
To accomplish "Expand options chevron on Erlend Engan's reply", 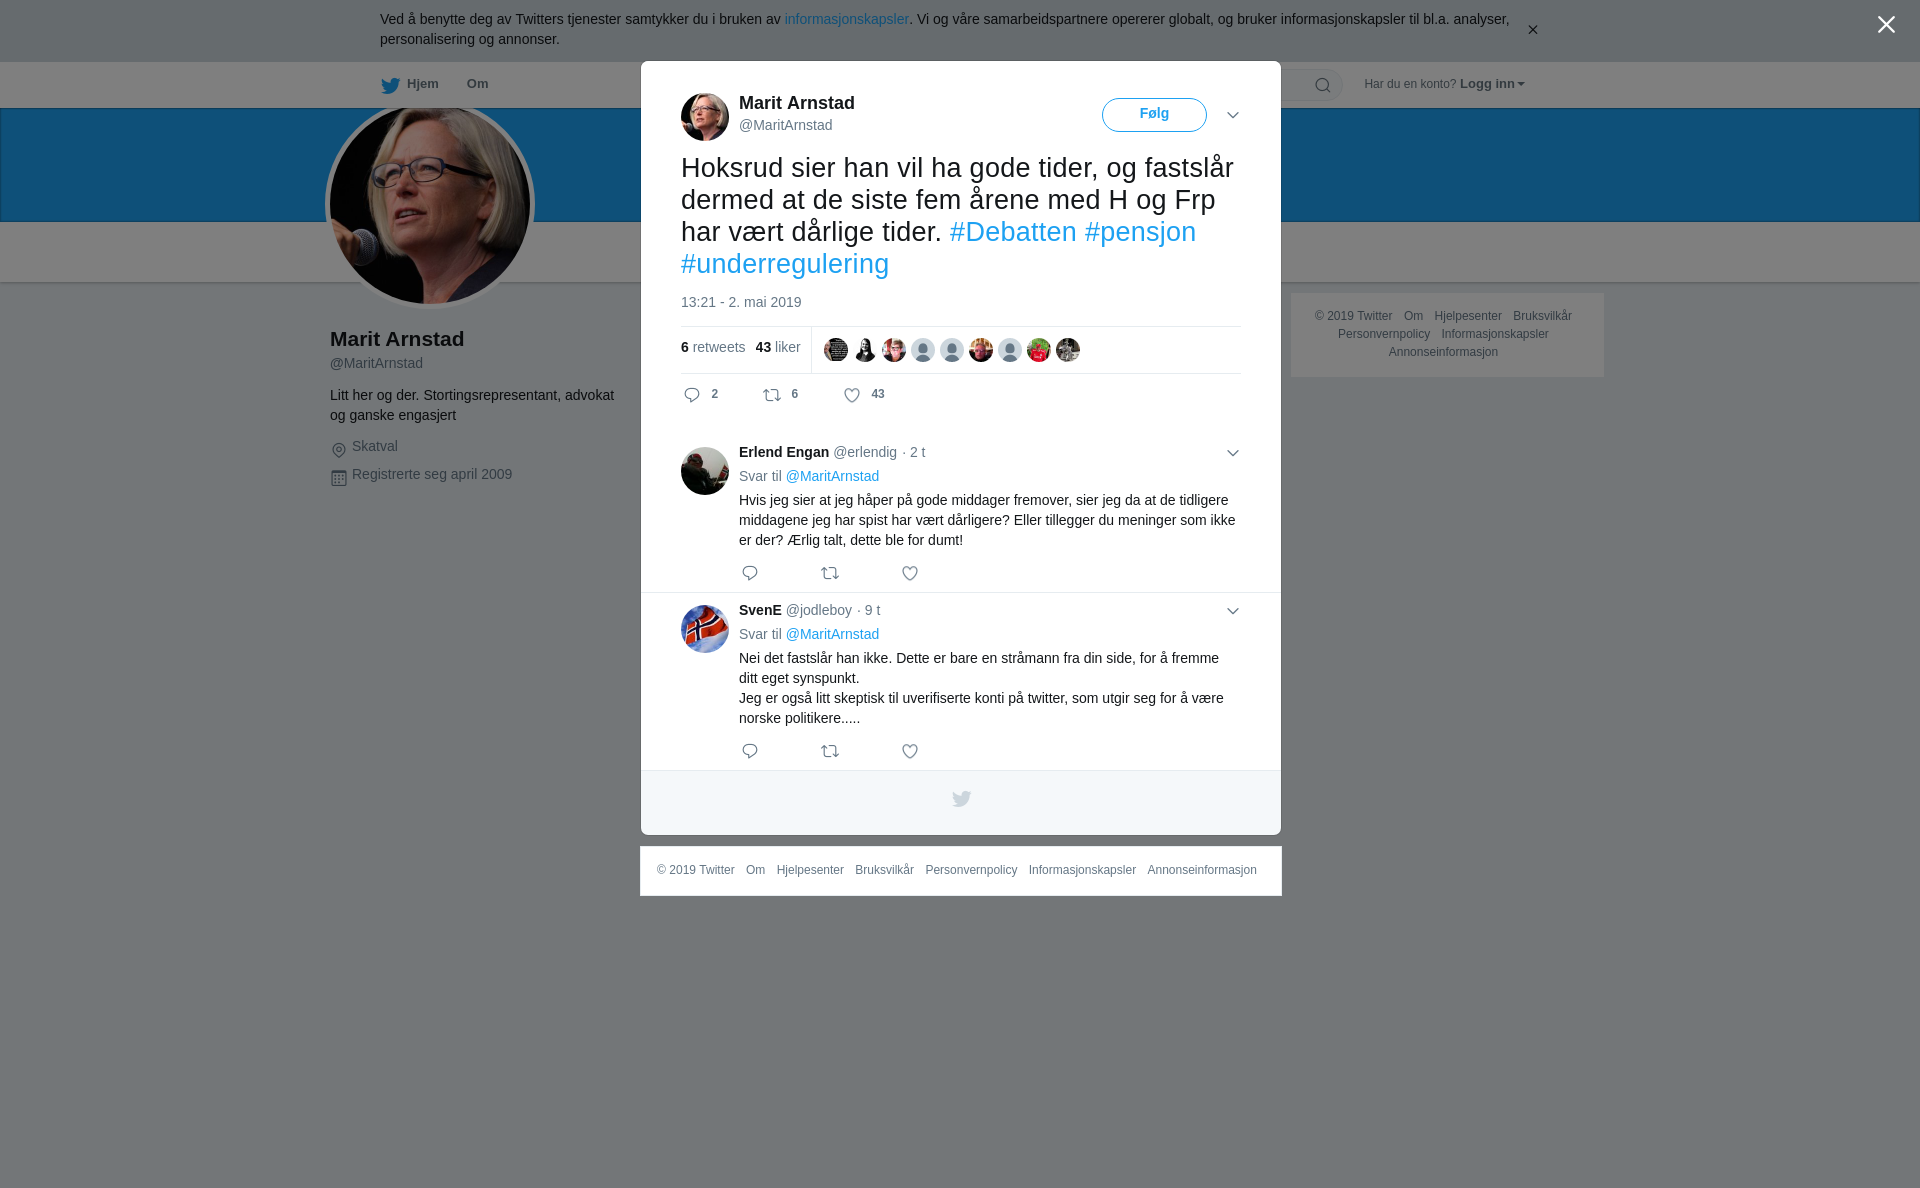I will click(x=1233, y=453).
